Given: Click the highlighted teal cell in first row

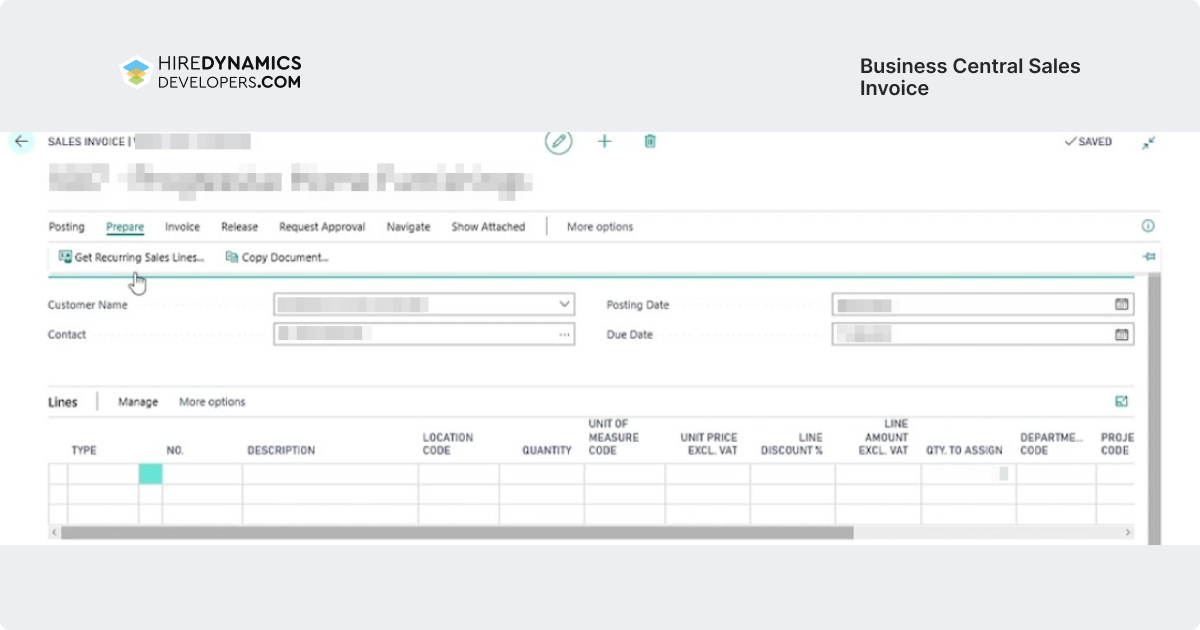Looking at the screenshot, I should pyautogui.click(x=150, y=474).
